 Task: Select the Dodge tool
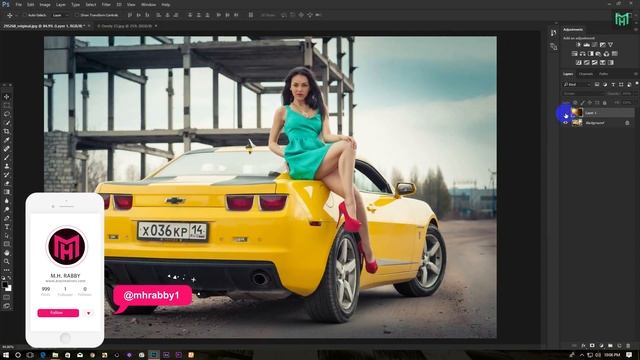tap(7, 209)
